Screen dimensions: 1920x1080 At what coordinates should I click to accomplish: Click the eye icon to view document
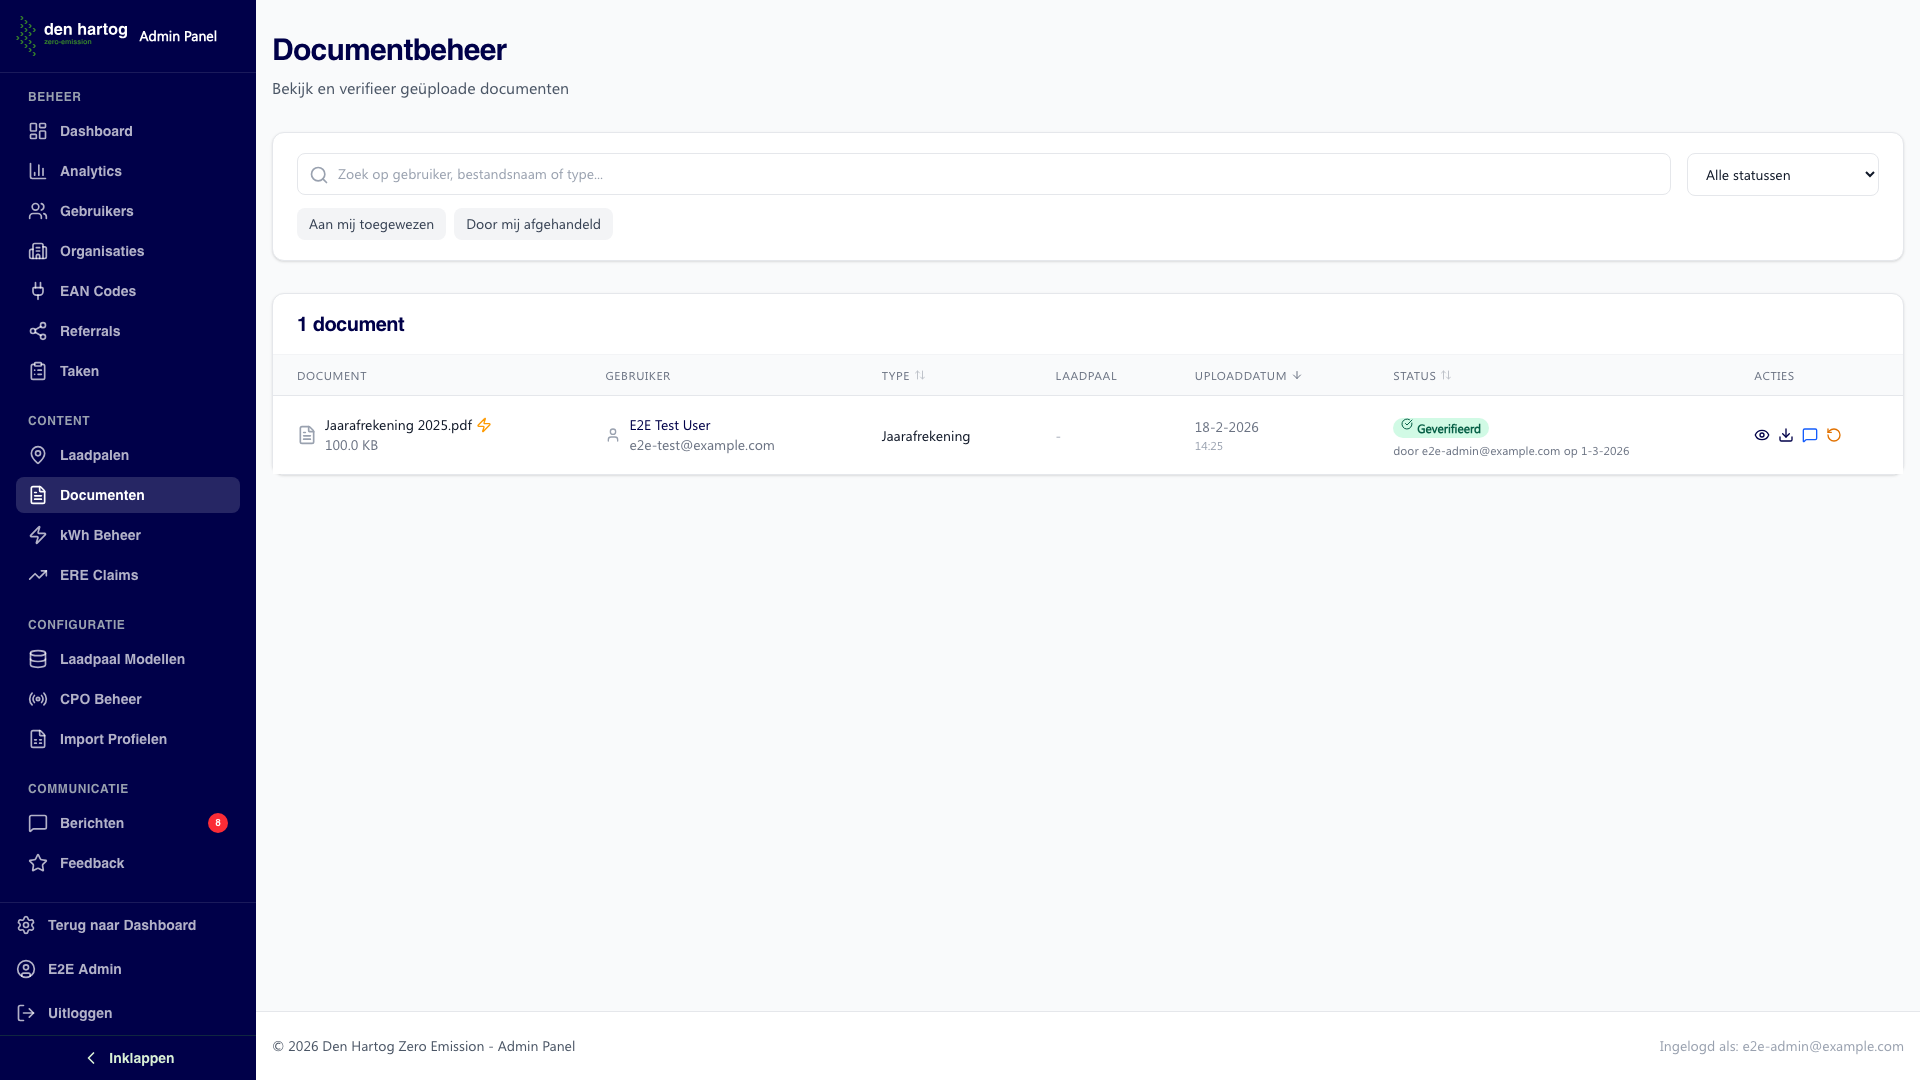[x=1761, y=435]
